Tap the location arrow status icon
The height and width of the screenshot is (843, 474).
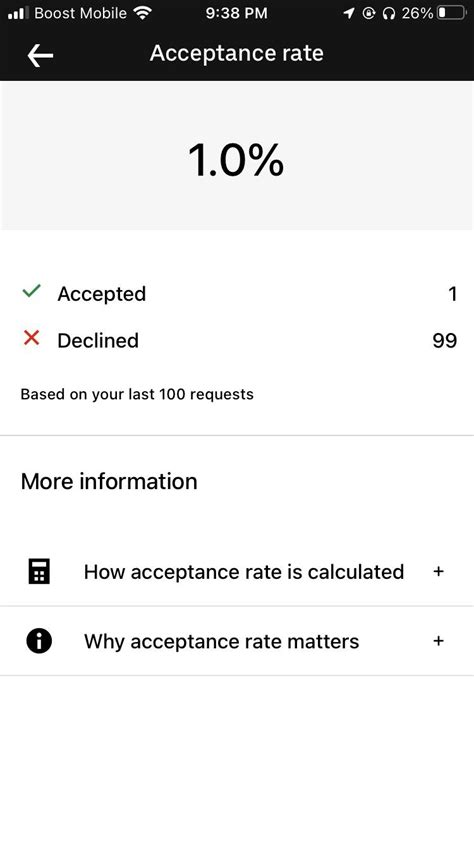[349, 13]
